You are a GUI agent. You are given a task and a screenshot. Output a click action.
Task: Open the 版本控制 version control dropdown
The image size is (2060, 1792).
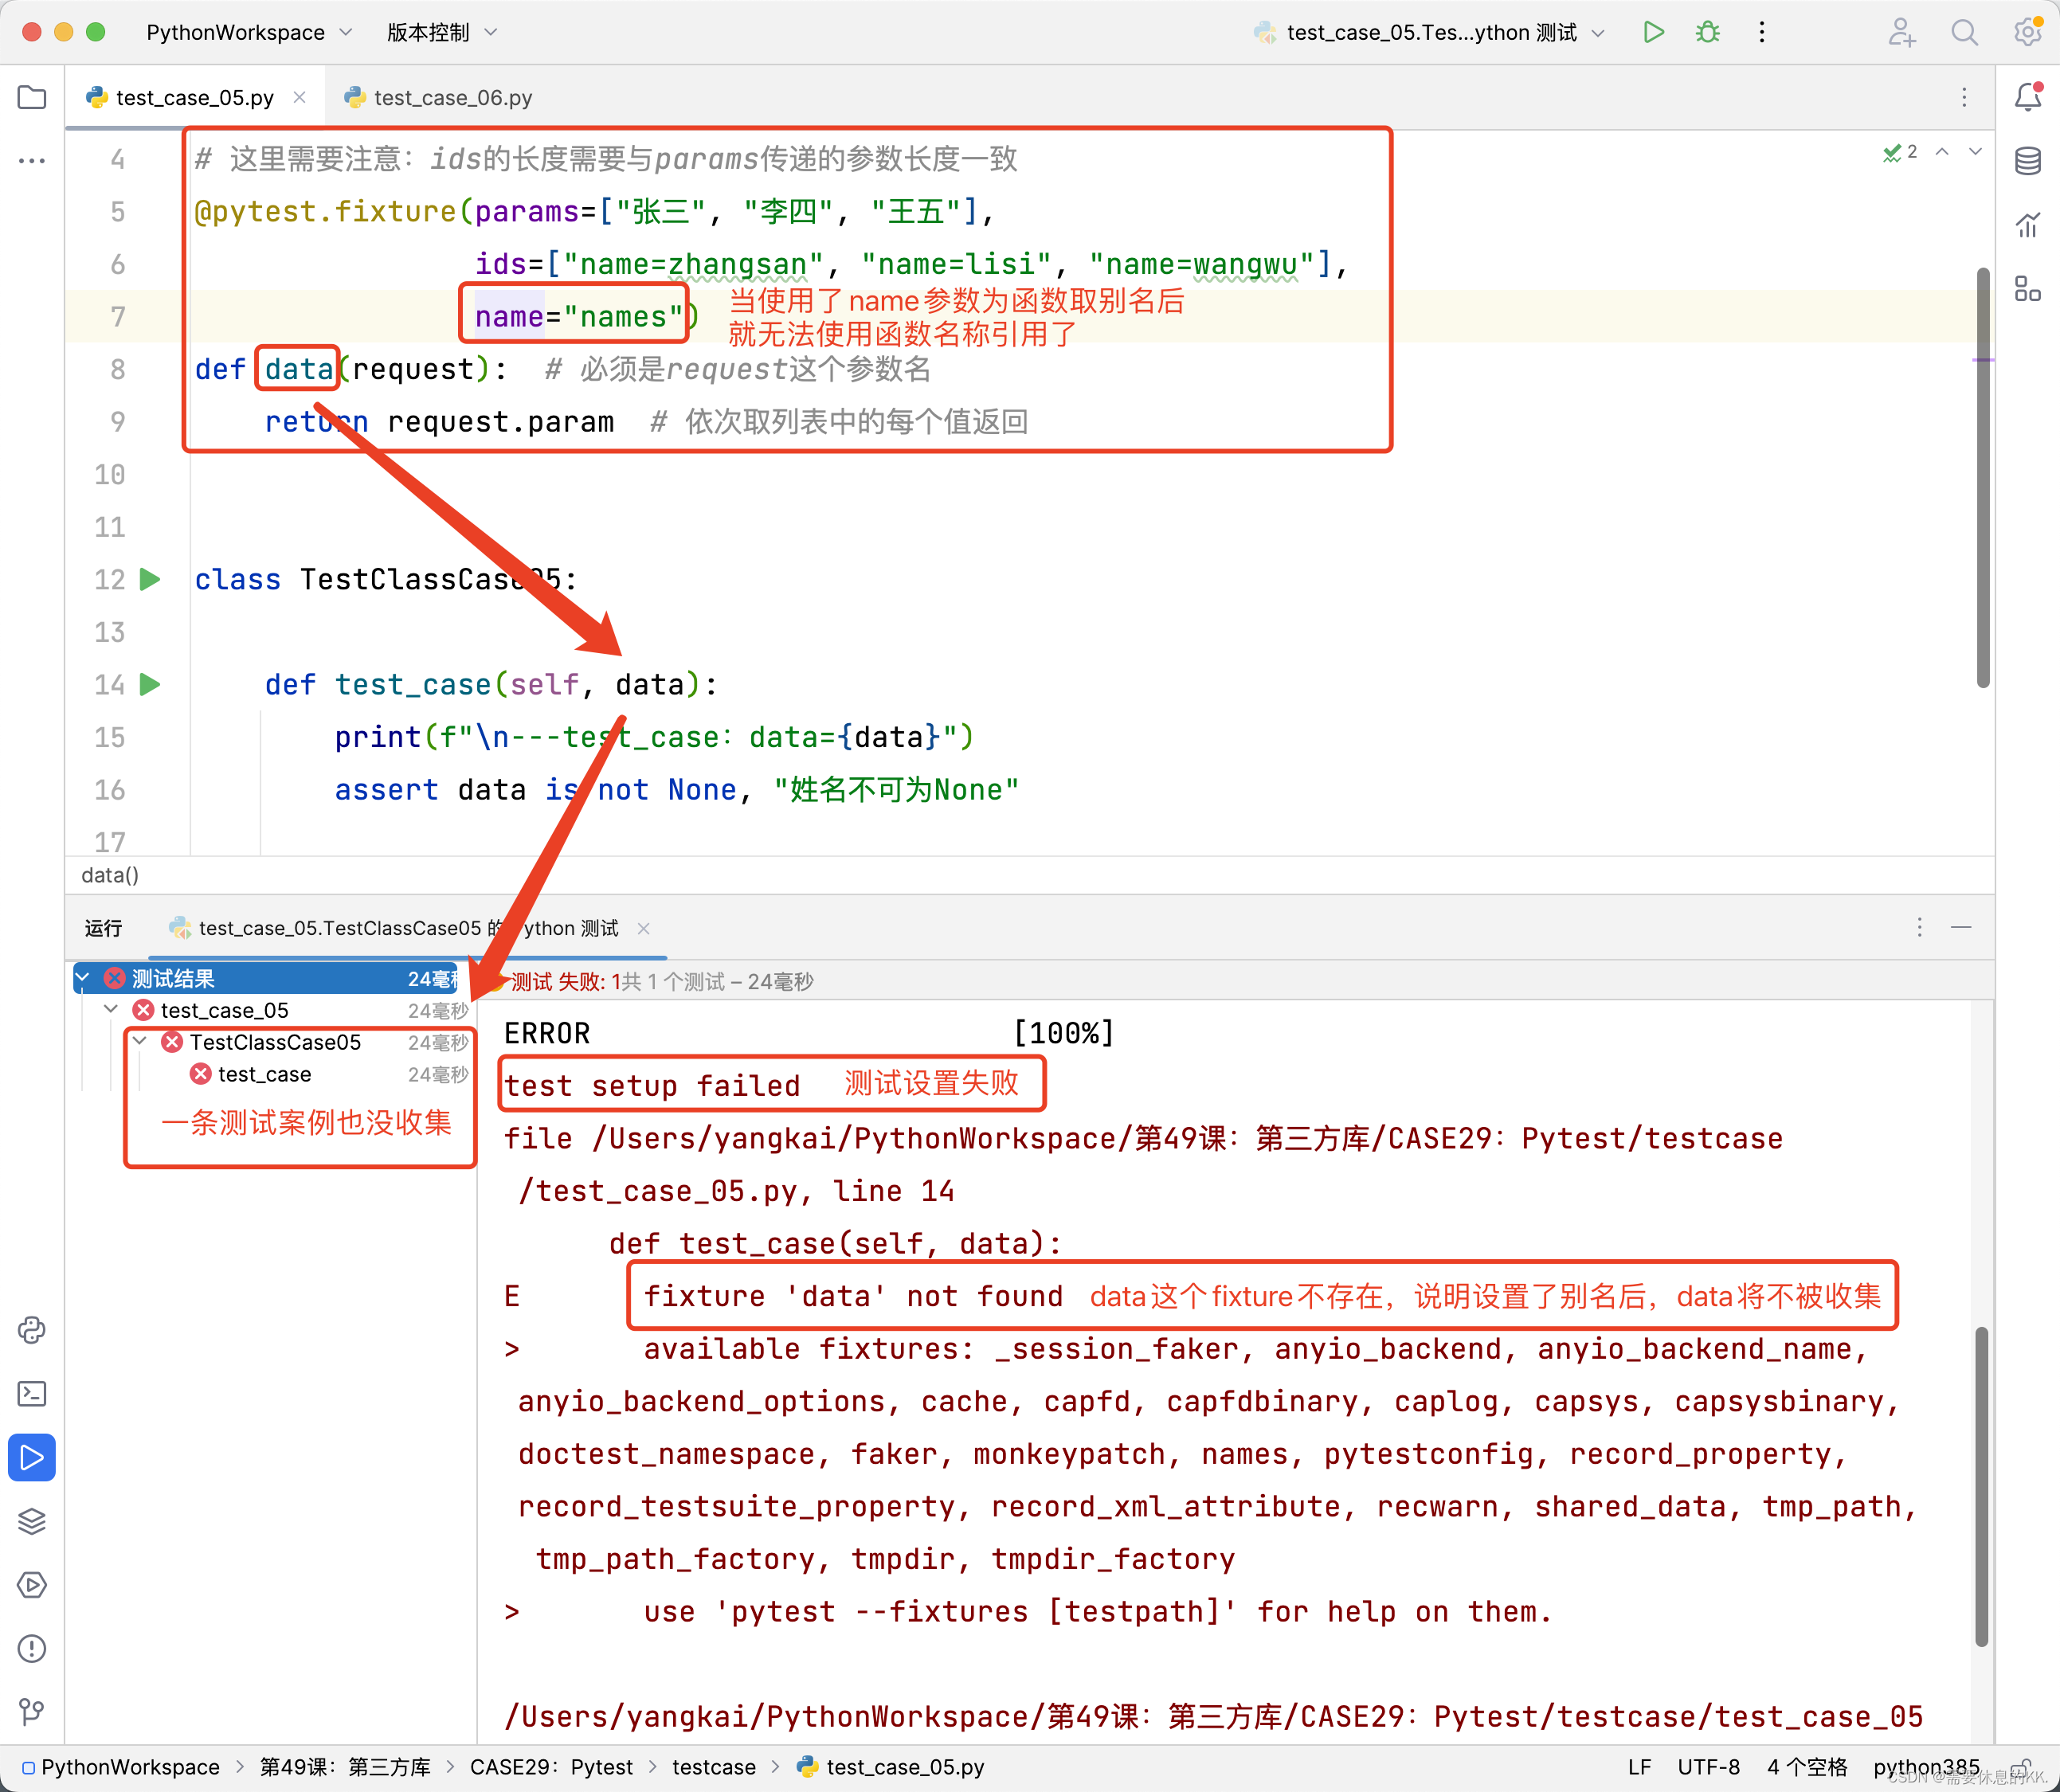[x=442, y=32]
